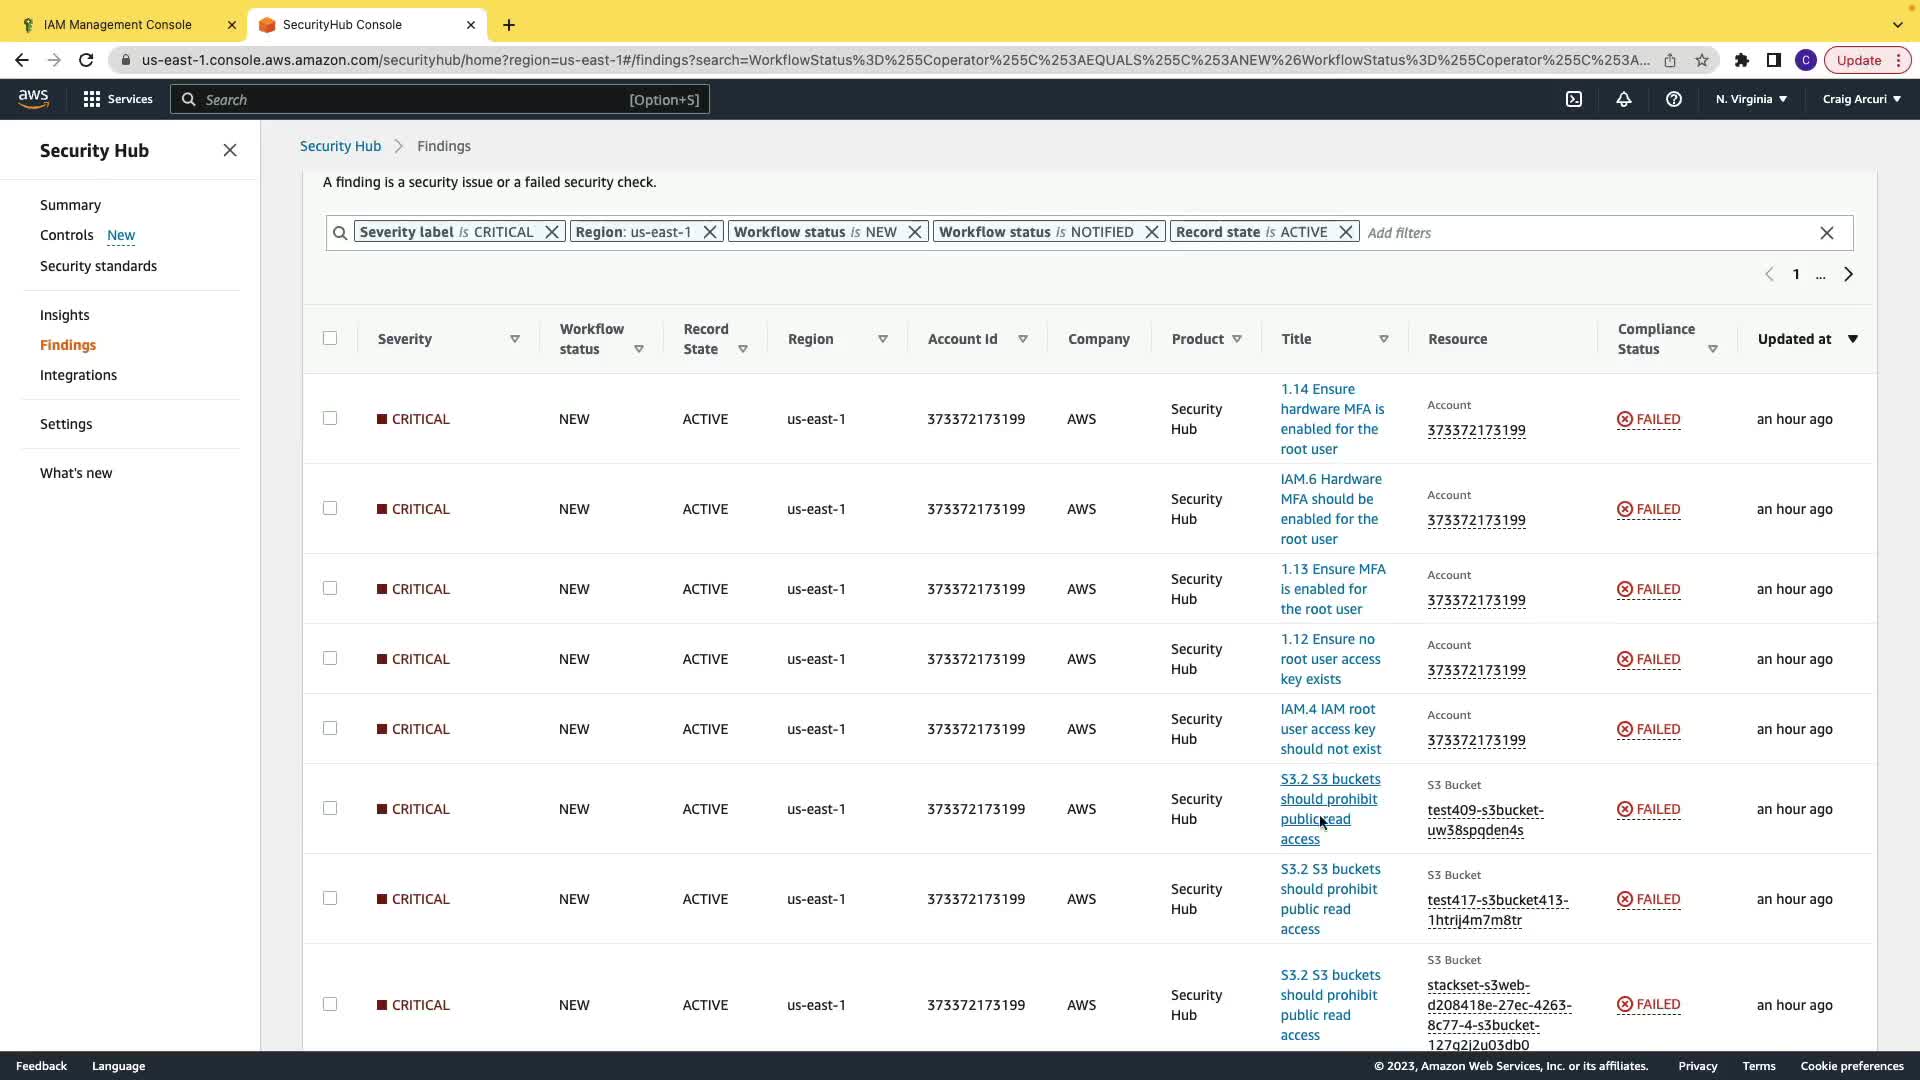
Task: Open Insights in the sidebar
Action: (65, 315)
